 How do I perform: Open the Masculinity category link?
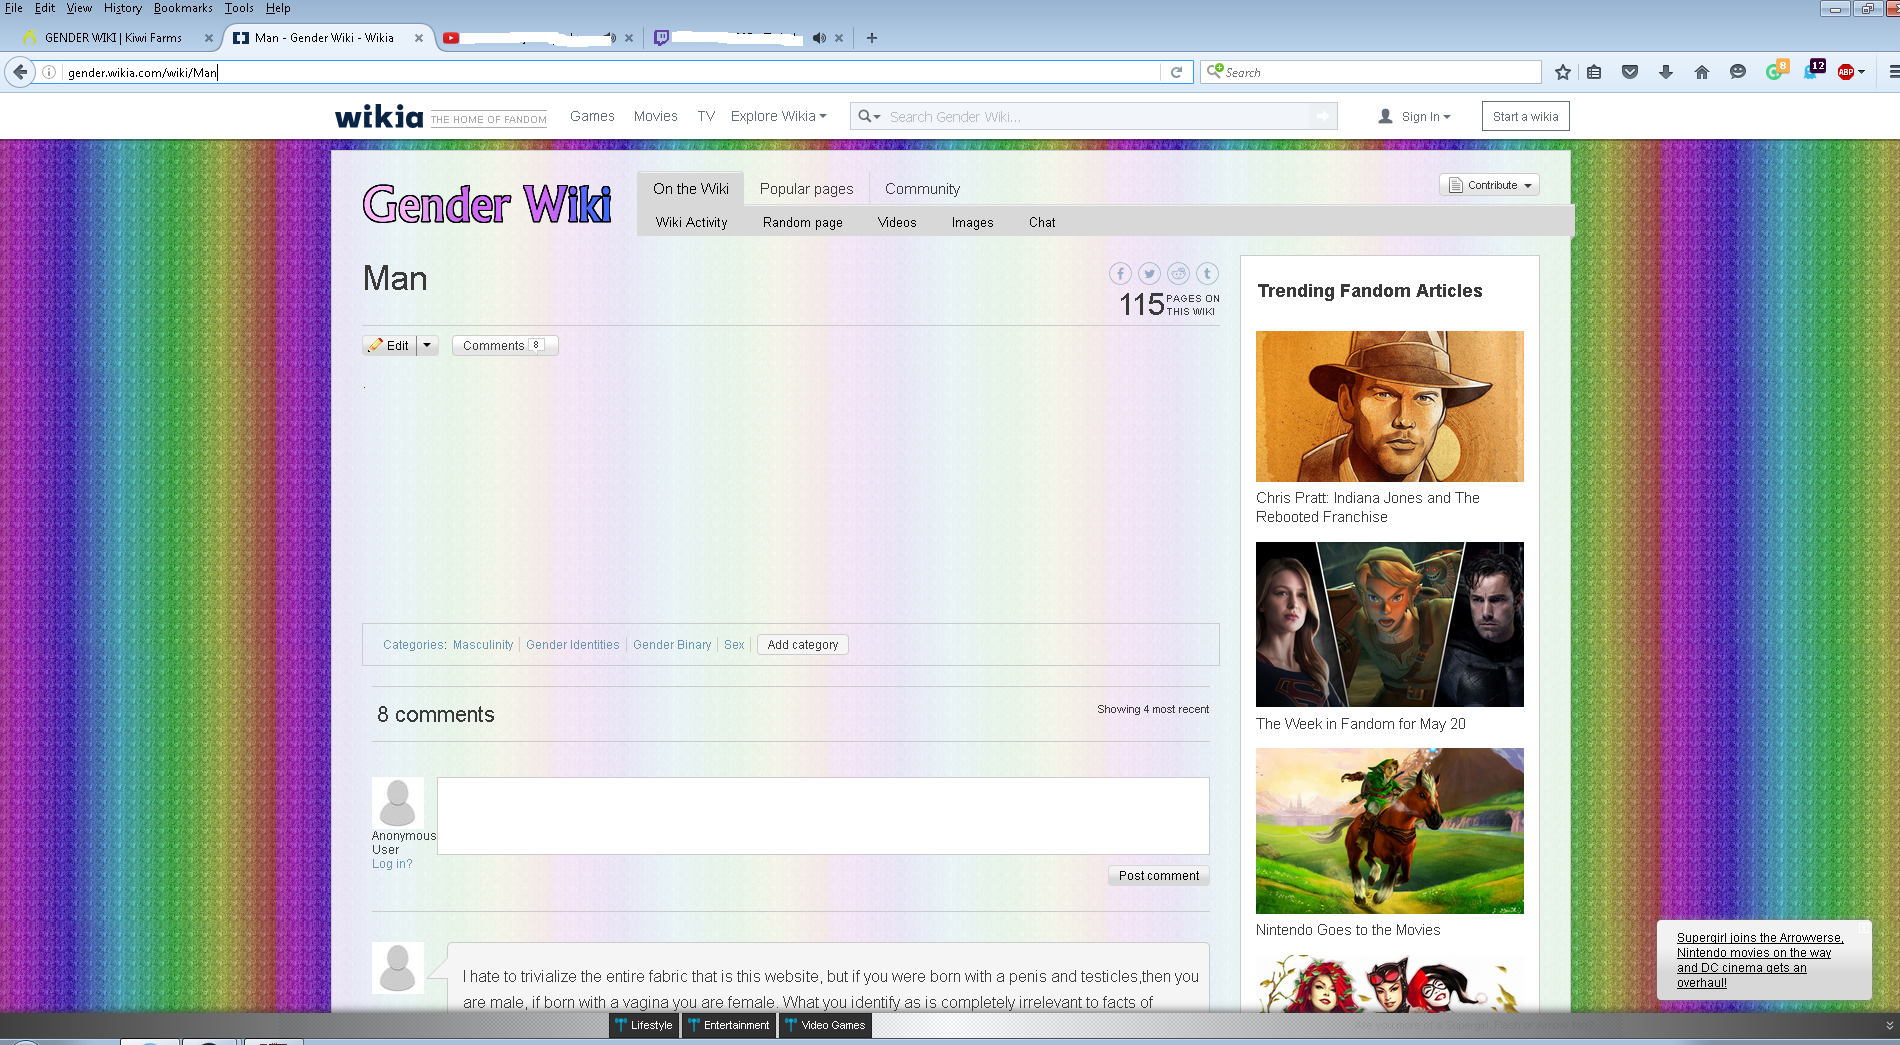(x=483, y=645)
